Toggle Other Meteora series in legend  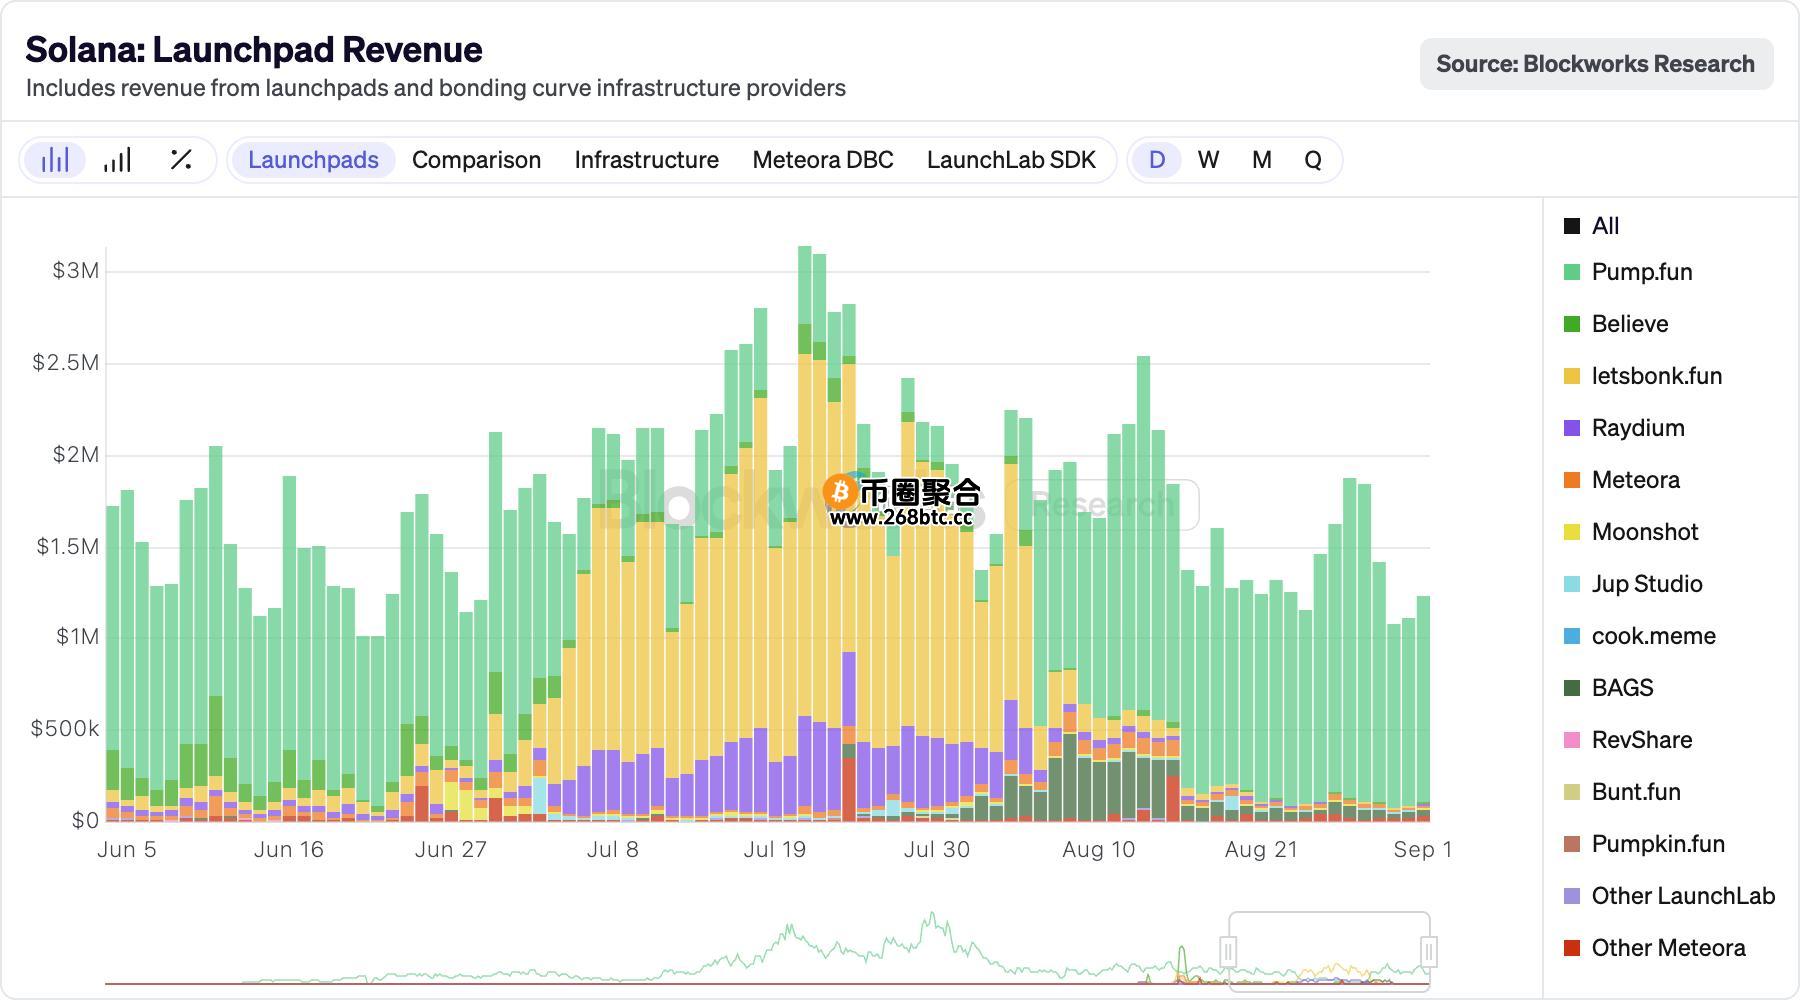[x=1655, y=948]
